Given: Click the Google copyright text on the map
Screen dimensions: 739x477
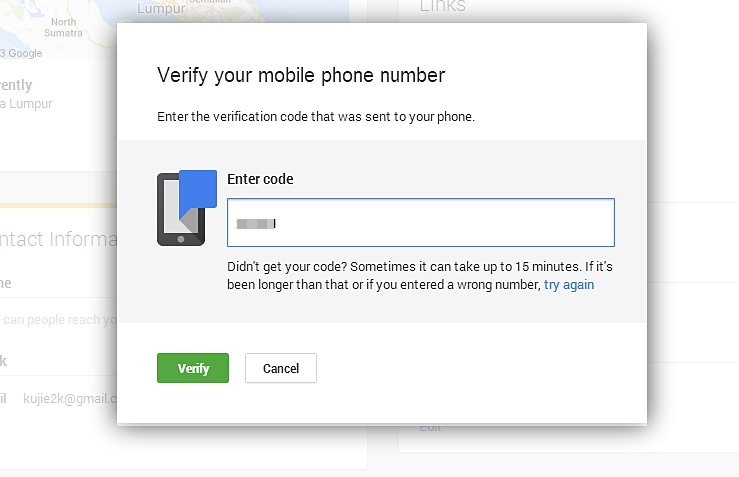Looking at the screenshot, I should (22, 53).
